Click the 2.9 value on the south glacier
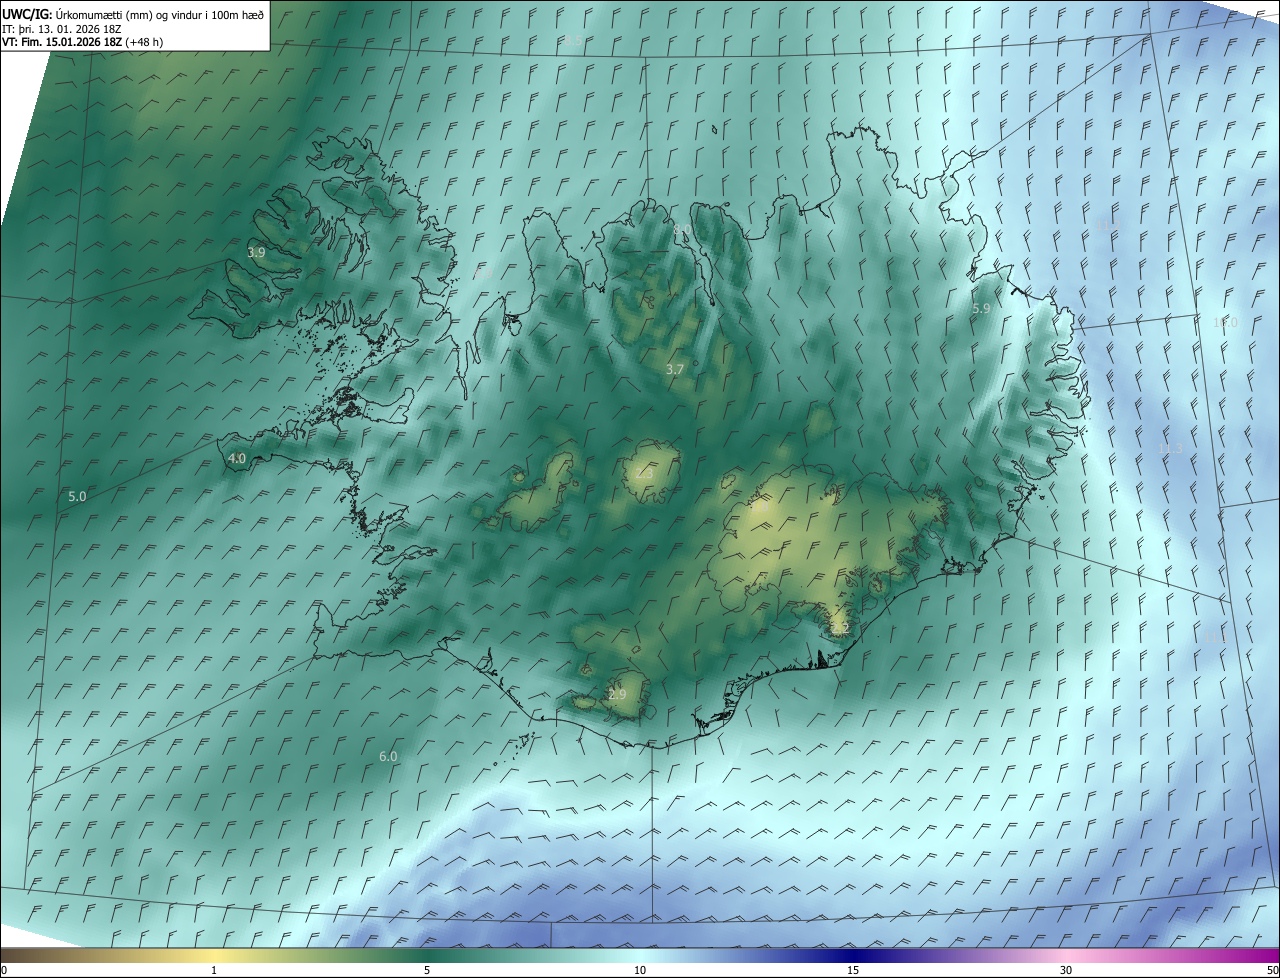Screen dimensions: 1280x978 pos(617,694)
